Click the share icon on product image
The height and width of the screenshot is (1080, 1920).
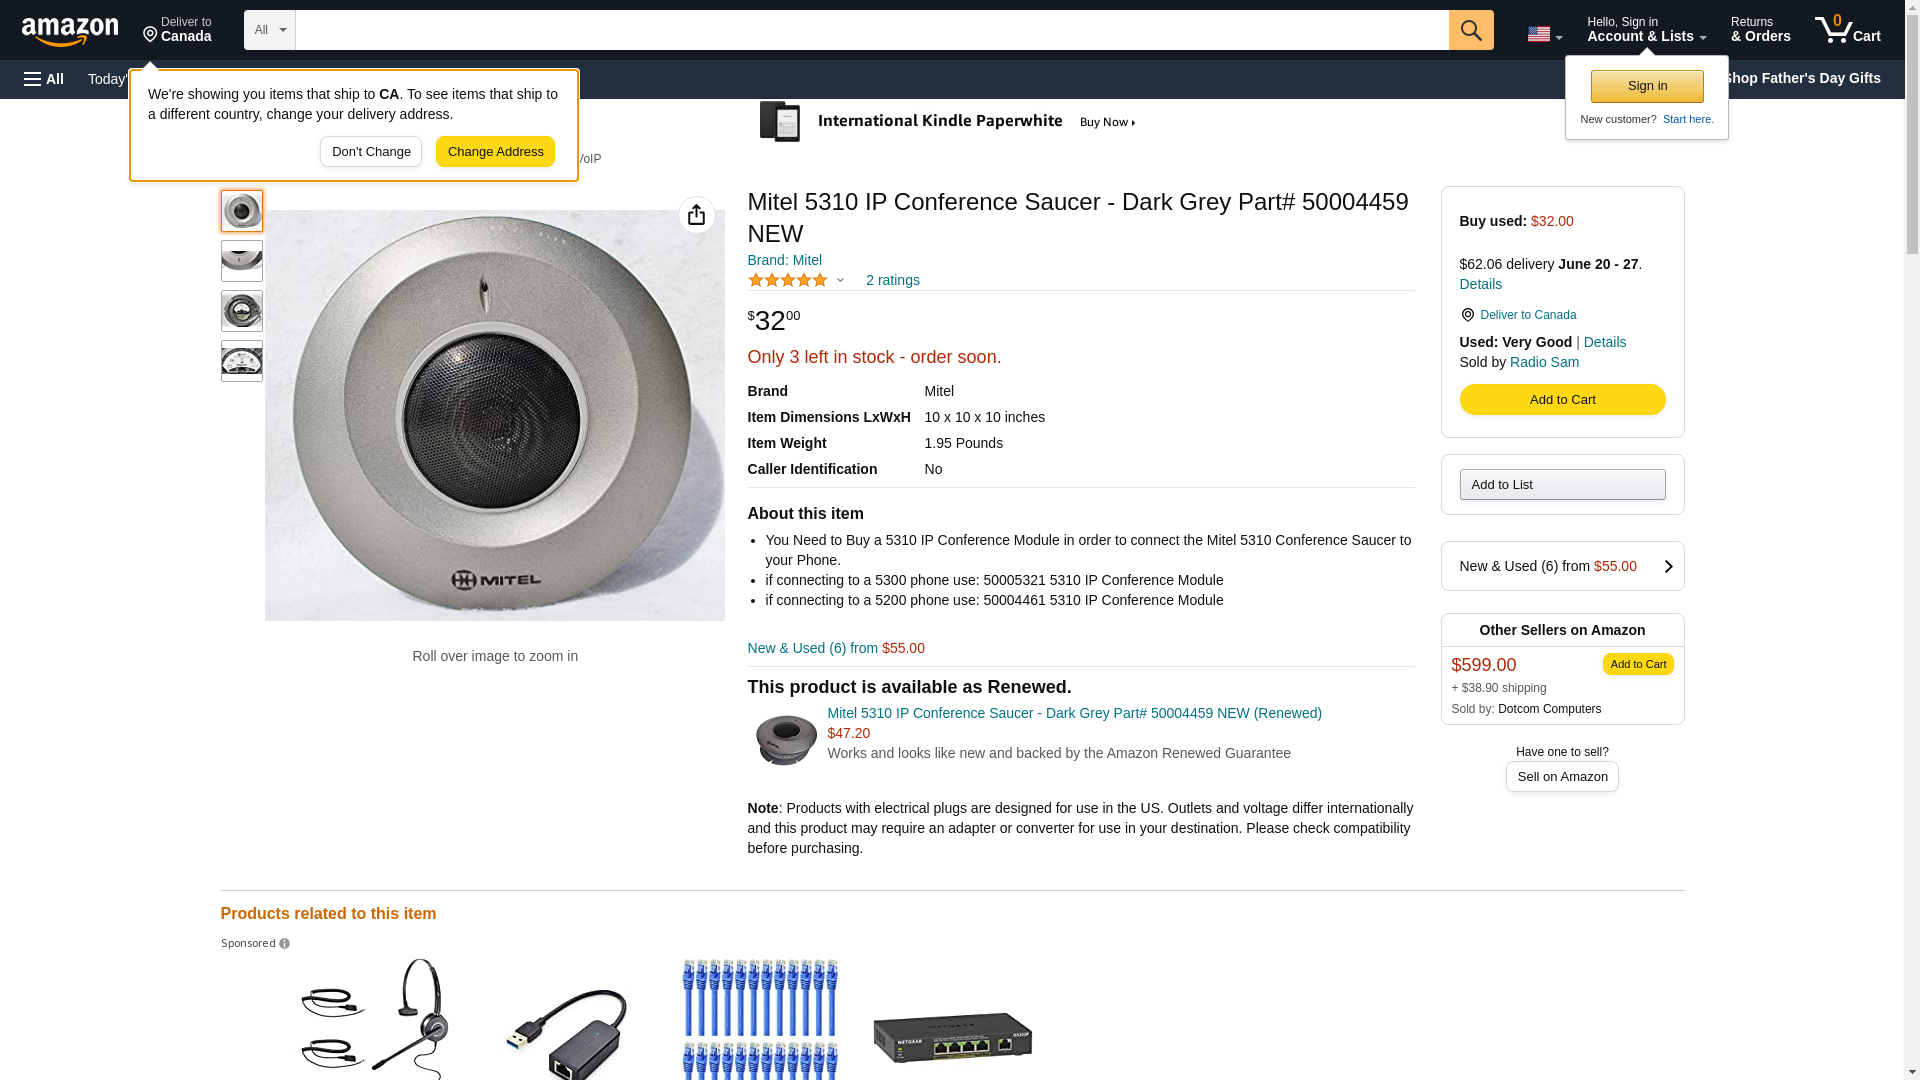[696, 215]
